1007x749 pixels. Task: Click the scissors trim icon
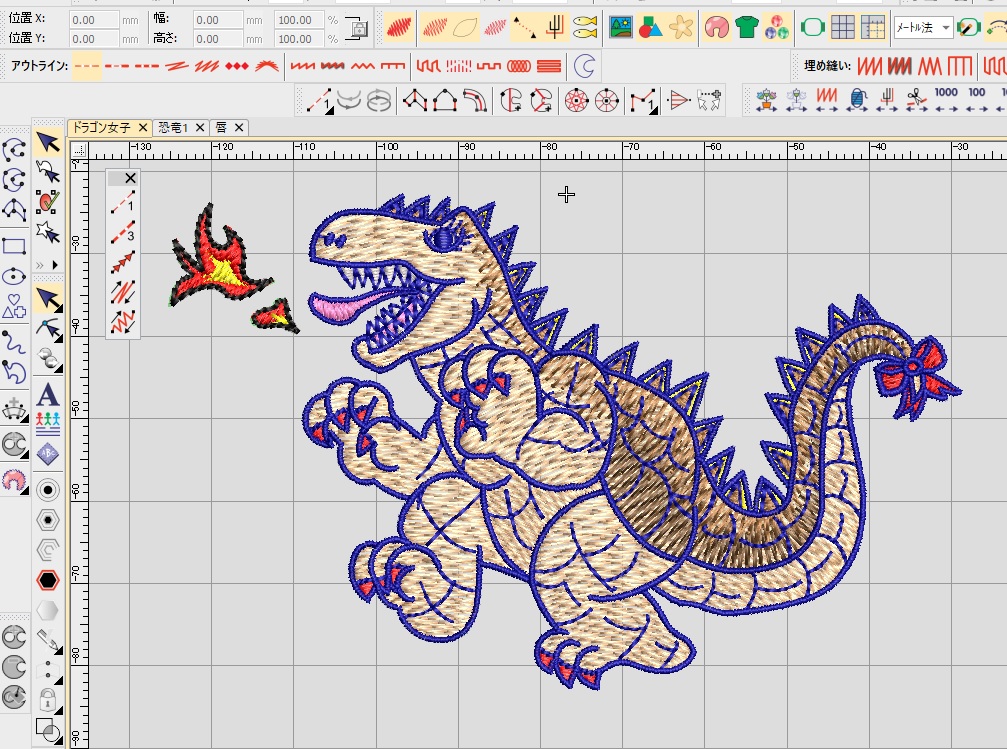916,100
